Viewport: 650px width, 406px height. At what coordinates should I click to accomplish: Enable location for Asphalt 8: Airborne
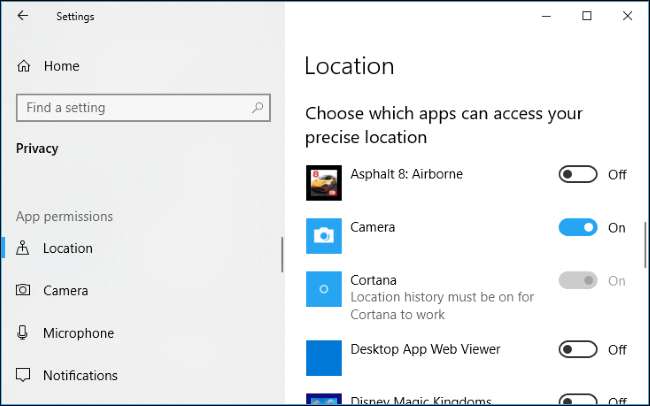tap(577, 175)
